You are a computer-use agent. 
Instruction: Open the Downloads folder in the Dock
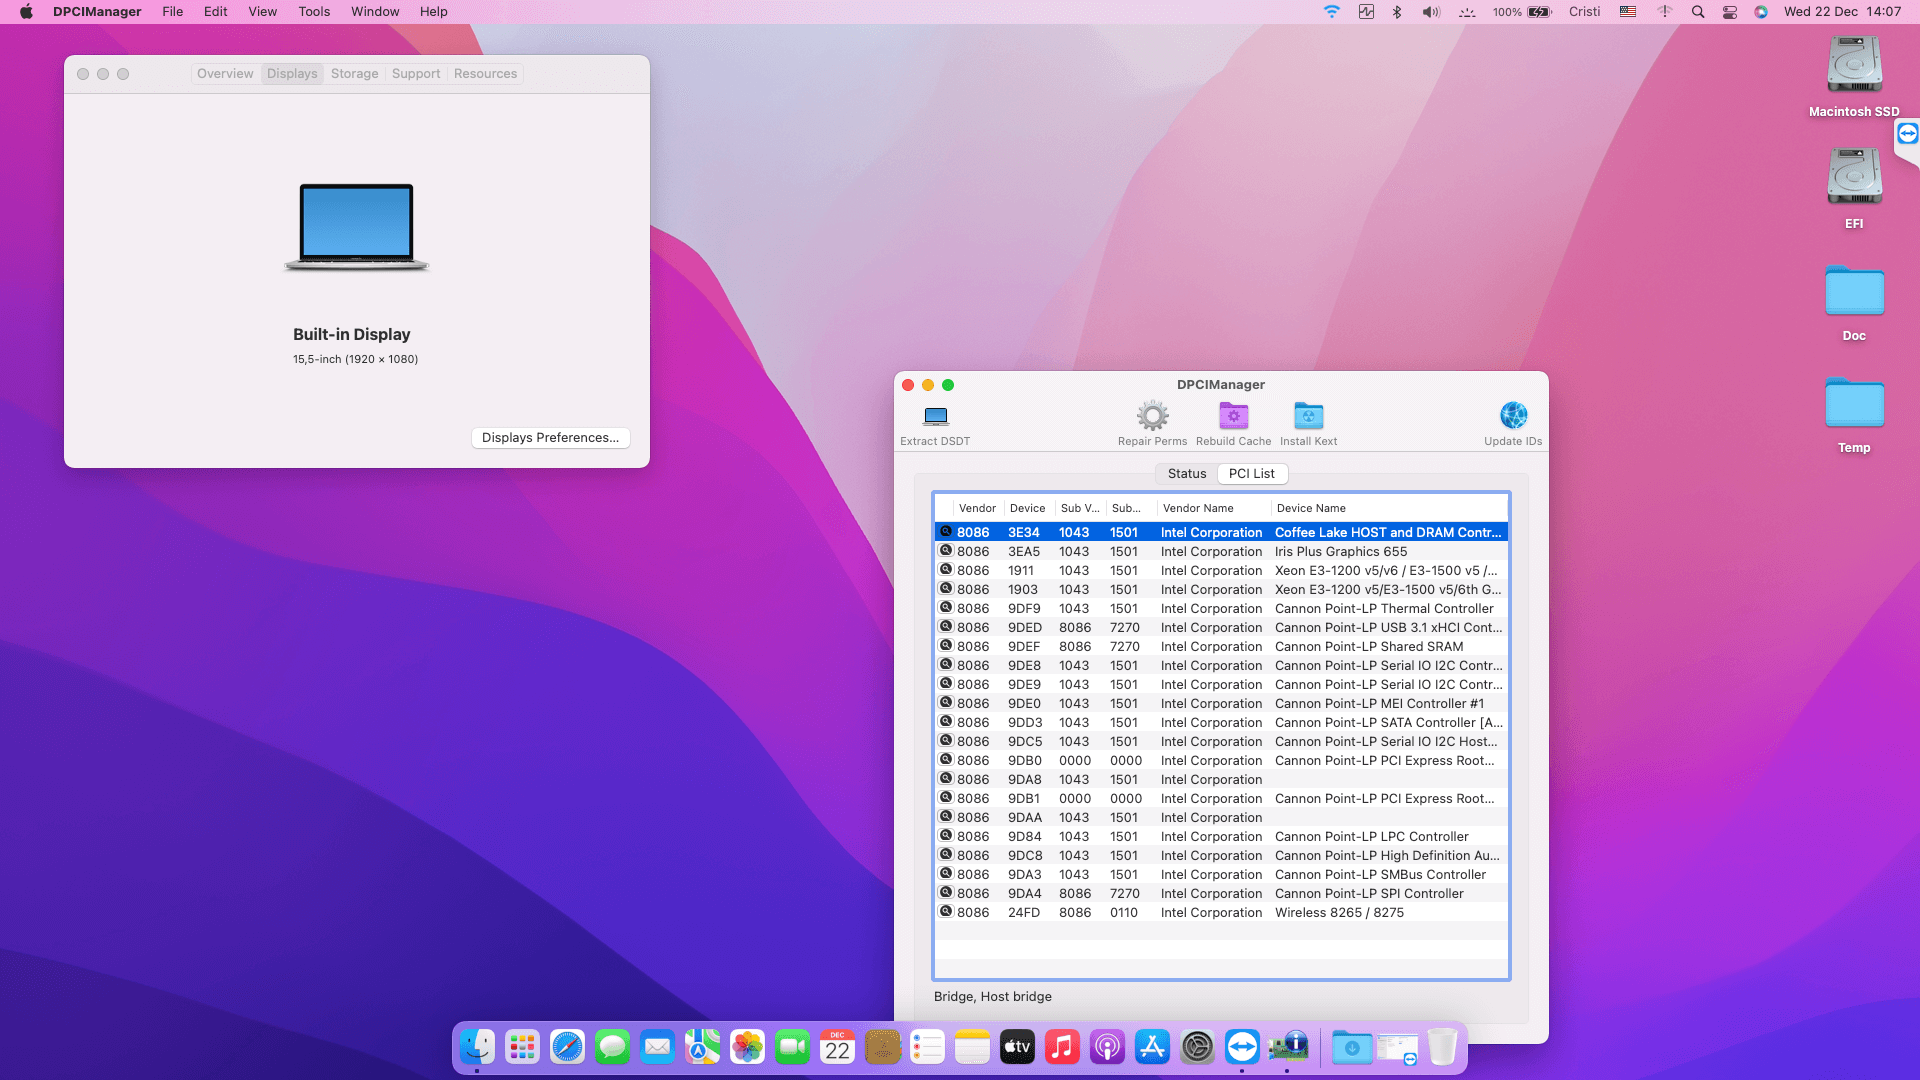coord(1352,1047)
